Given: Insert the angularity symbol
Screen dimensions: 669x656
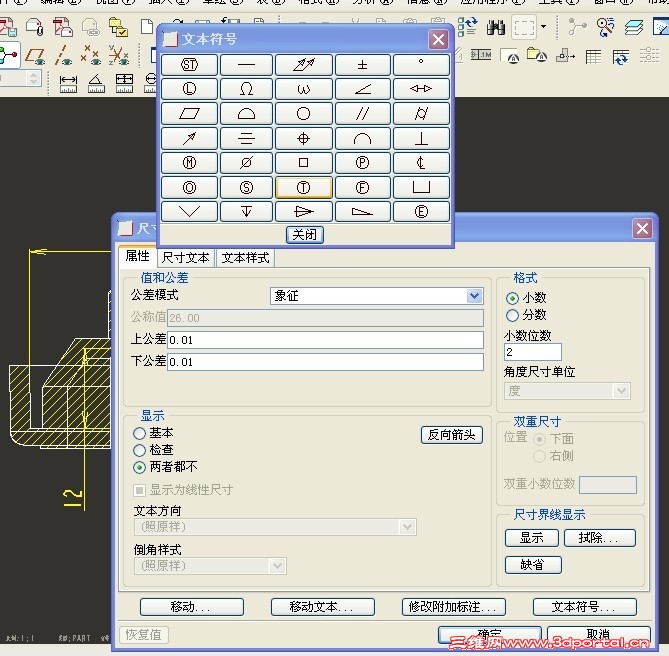Looking at the screenshot, I should [x=362, y=89].
